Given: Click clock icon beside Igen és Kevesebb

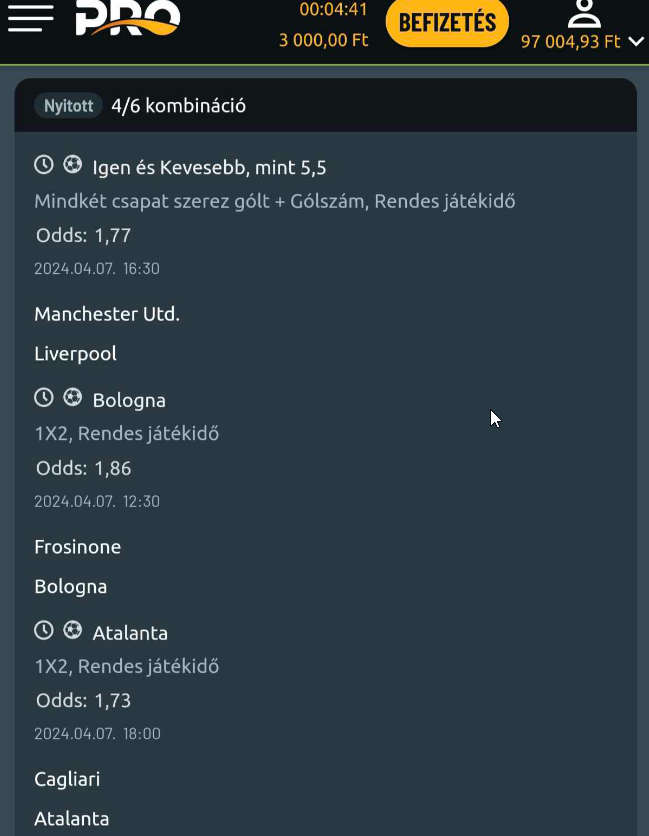Looking at the screenshot, I should [44, 165].
